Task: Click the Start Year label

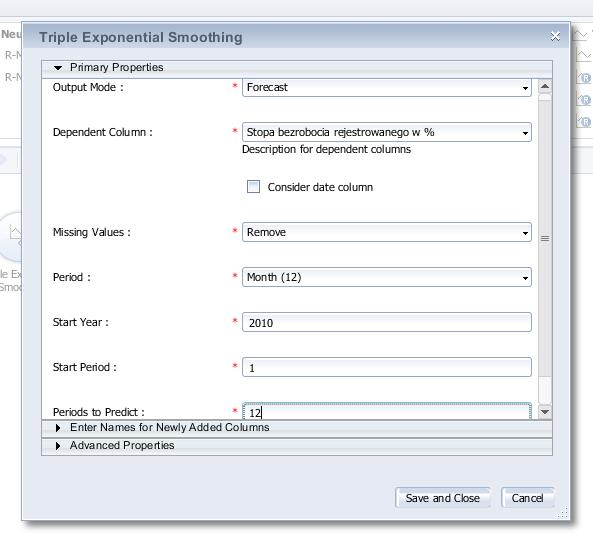Action: click(81, 322)
